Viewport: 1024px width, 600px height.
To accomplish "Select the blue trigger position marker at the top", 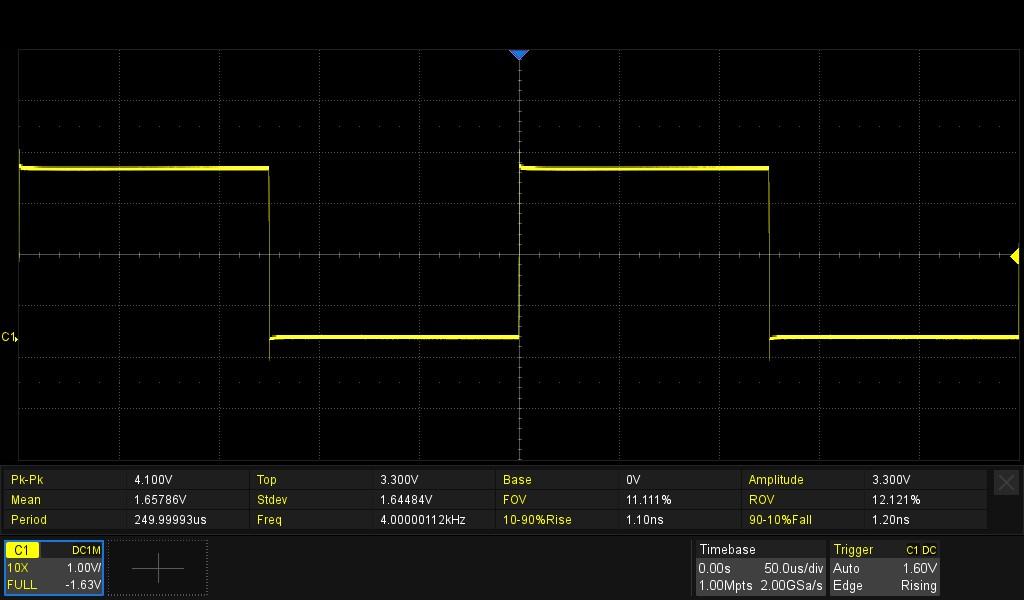I will tap(519, 55).
